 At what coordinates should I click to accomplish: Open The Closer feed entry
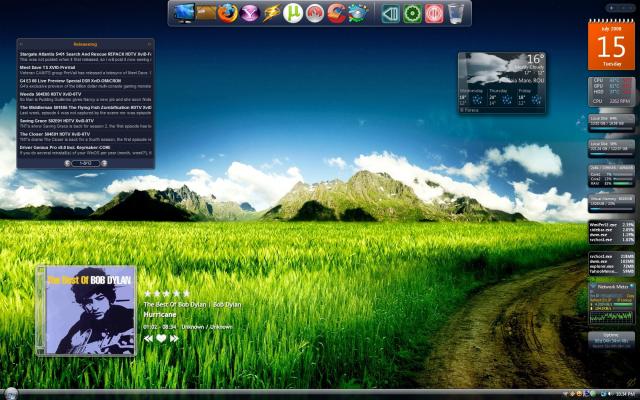[x=86, y=137]
